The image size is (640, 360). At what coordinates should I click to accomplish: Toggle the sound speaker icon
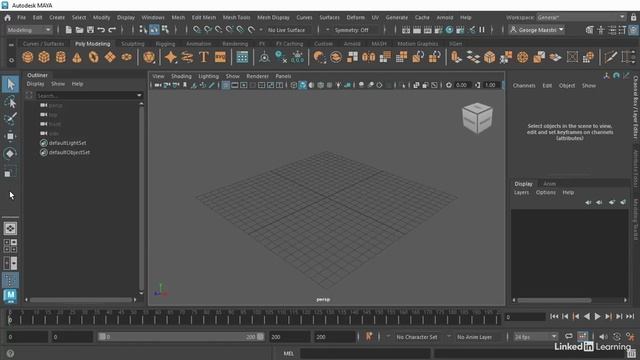(x=603, y=337)
